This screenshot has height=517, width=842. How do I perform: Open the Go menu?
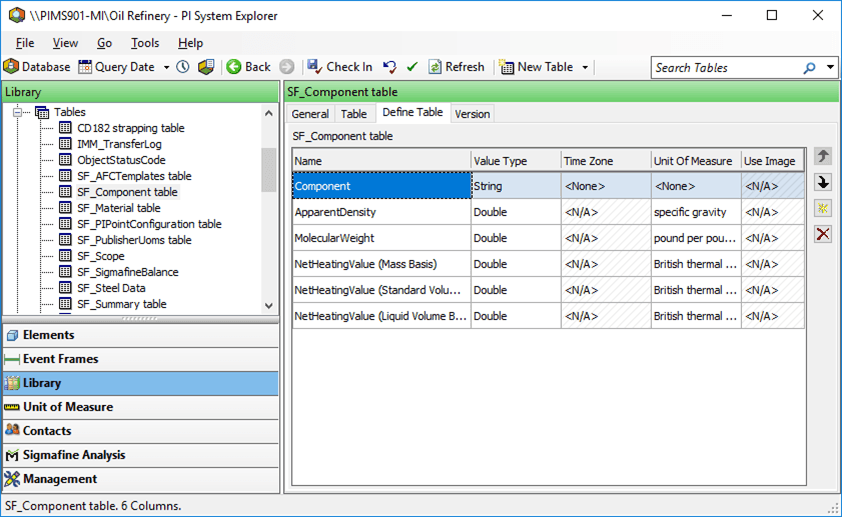click(x=104, y=43)
